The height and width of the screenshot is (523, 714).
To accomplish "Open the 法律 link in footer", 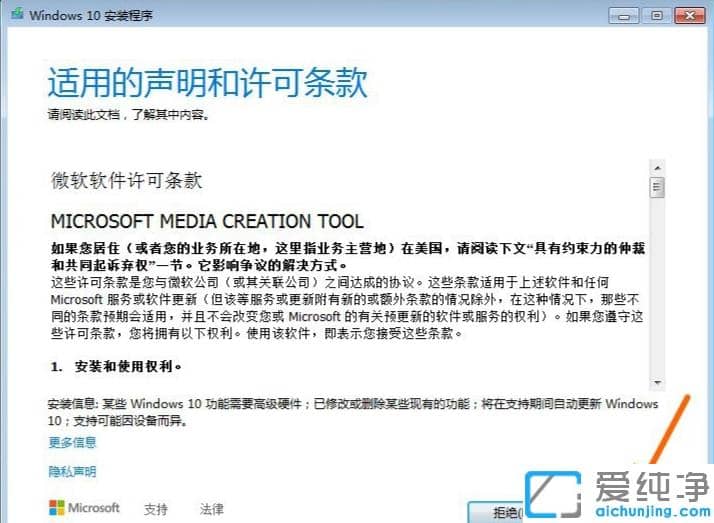I will [x=211, y=508].
